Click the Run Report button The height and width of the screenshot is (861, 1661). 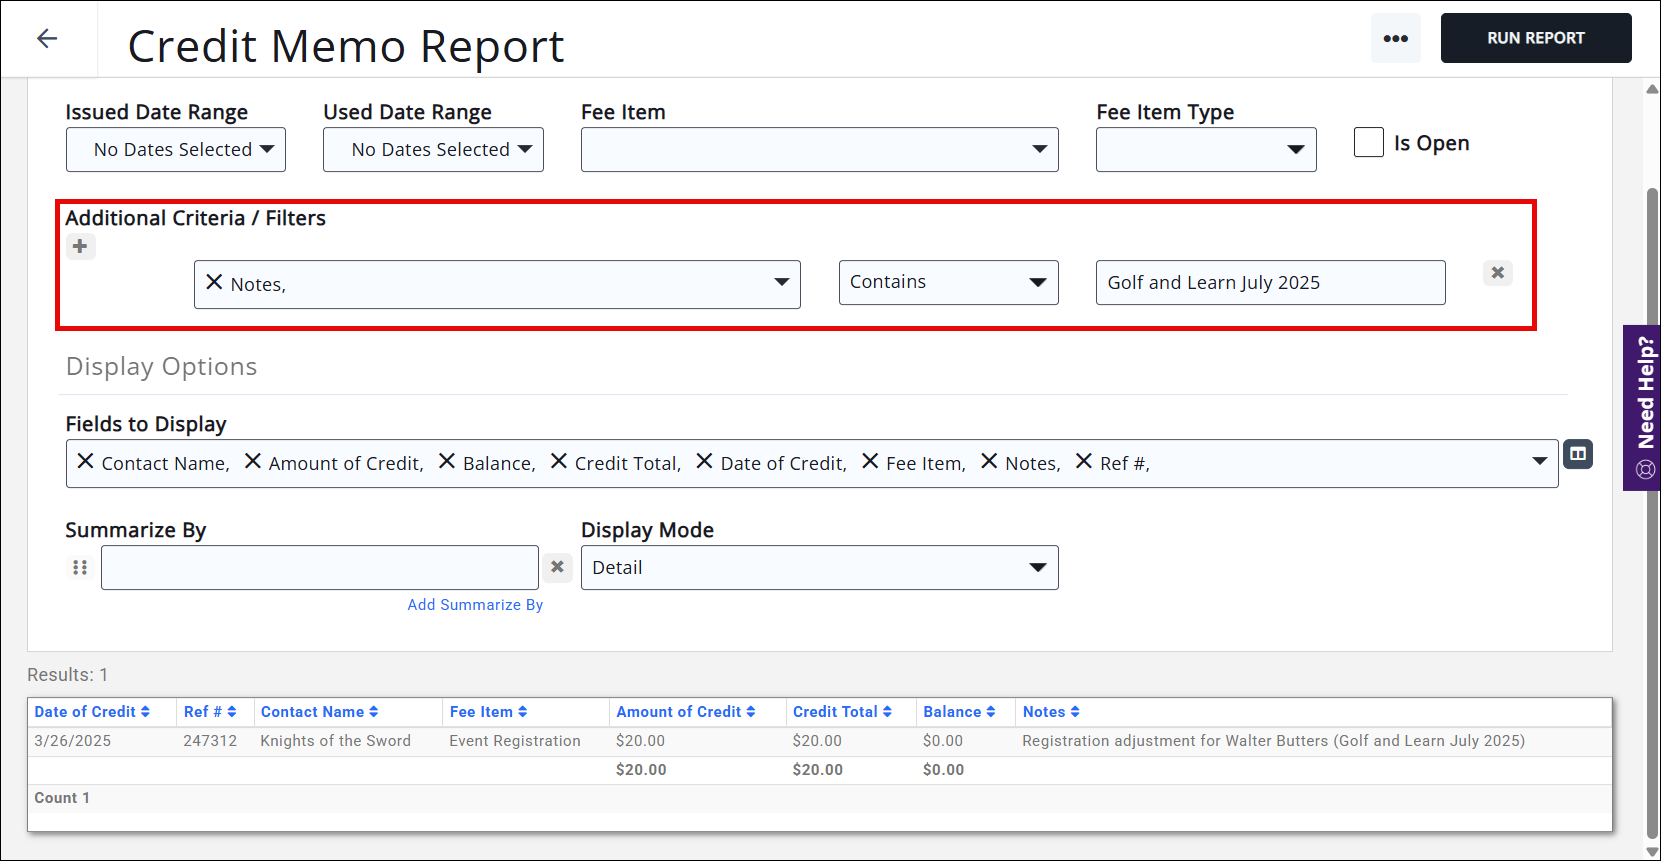pos(1535,38)
